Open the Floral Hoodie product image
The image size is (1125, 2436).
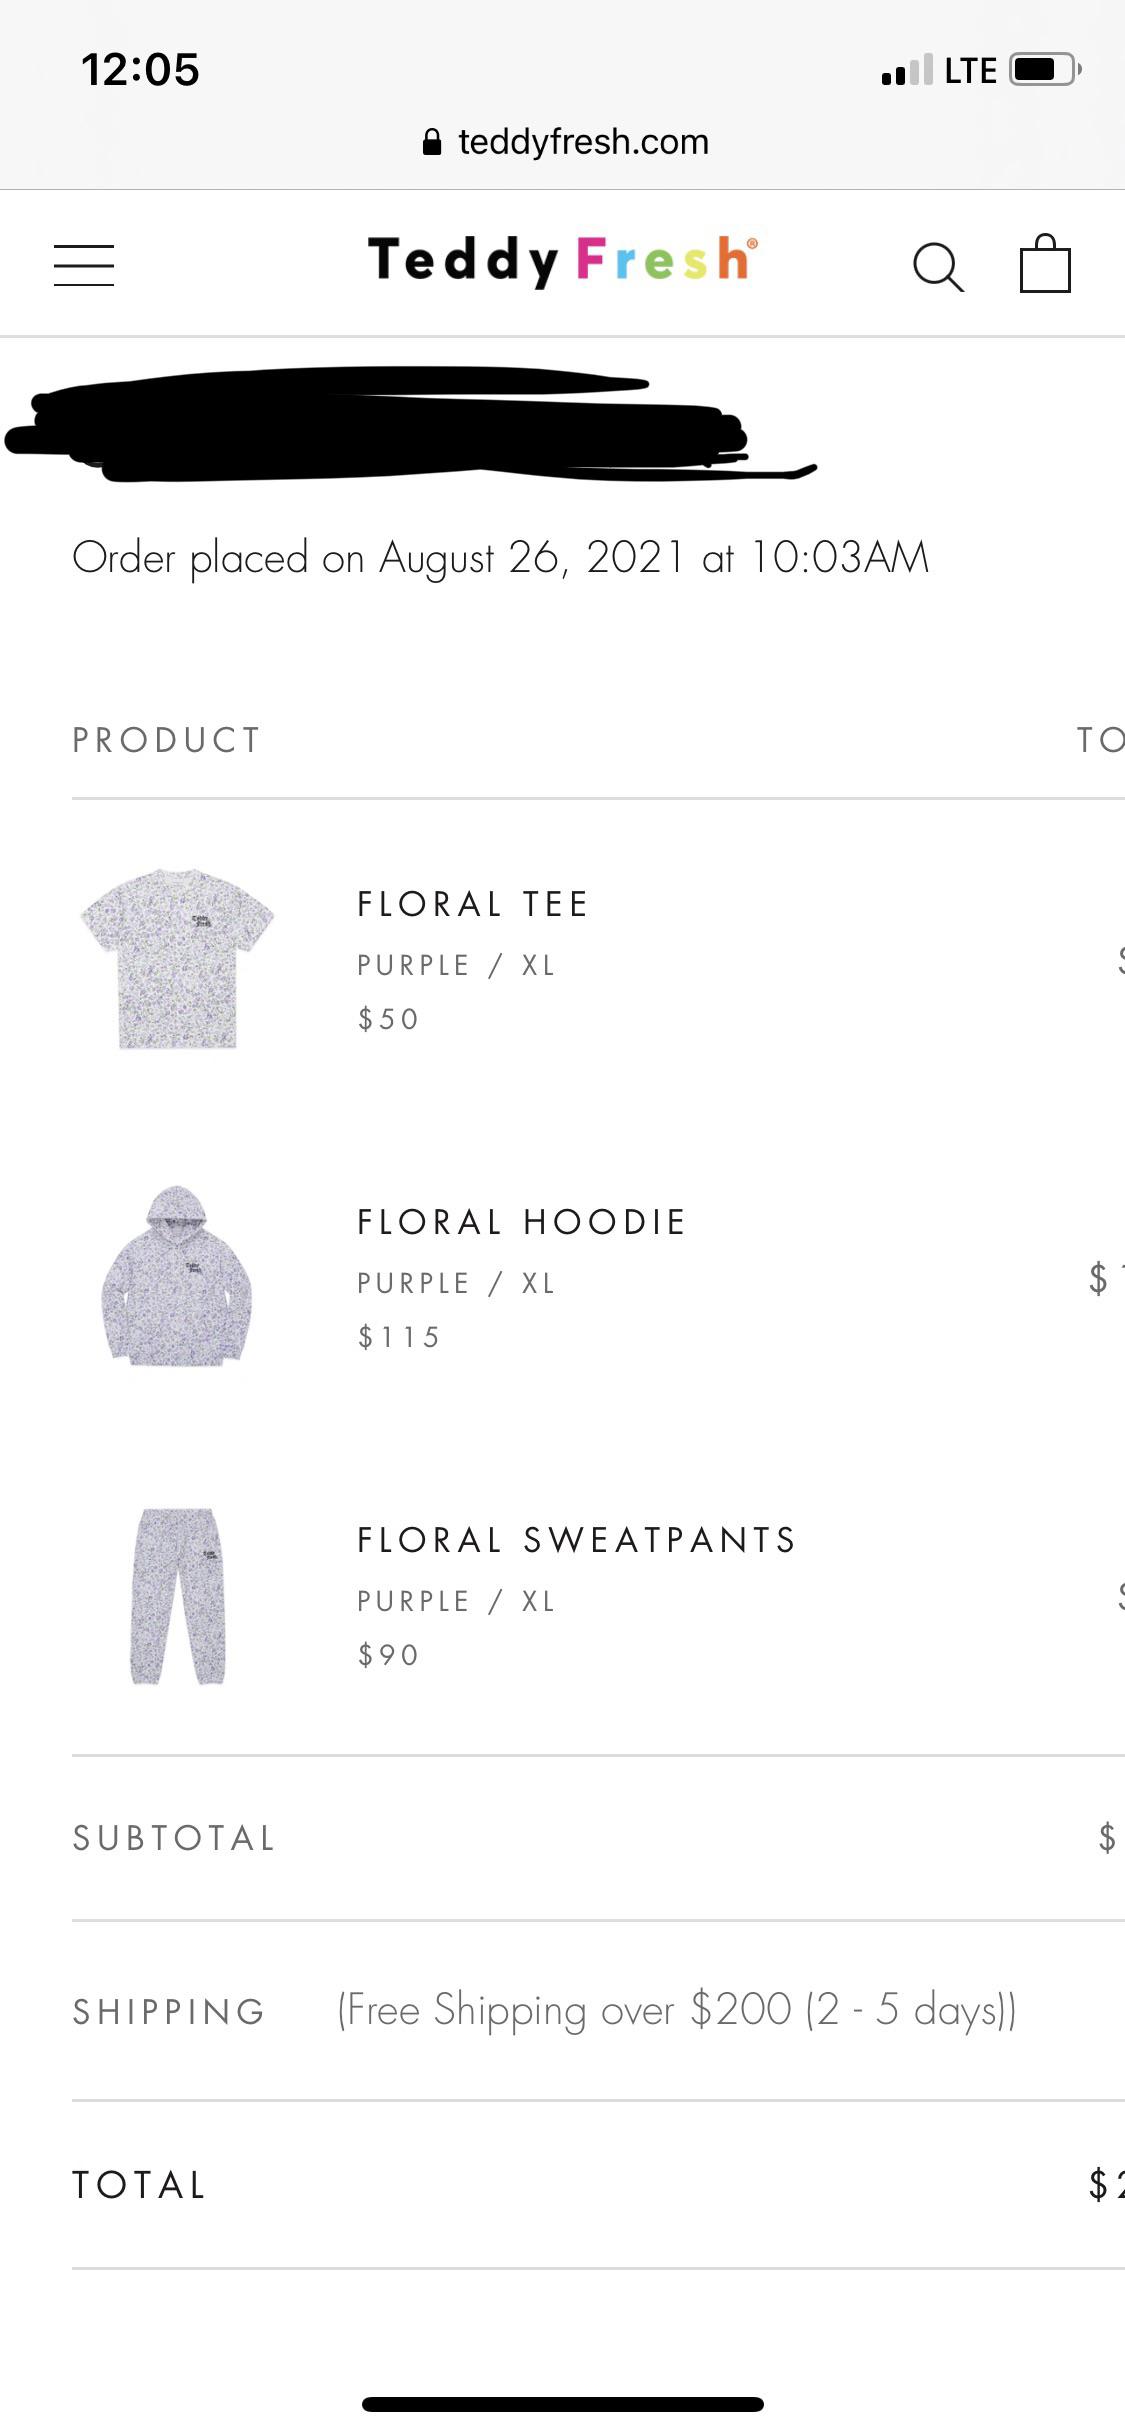[x=177, y=1275]
